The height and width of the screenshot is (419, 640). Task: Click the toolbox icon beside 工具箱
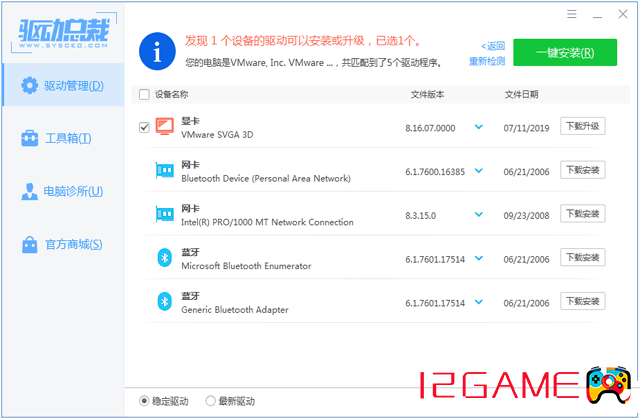[29, 138]
